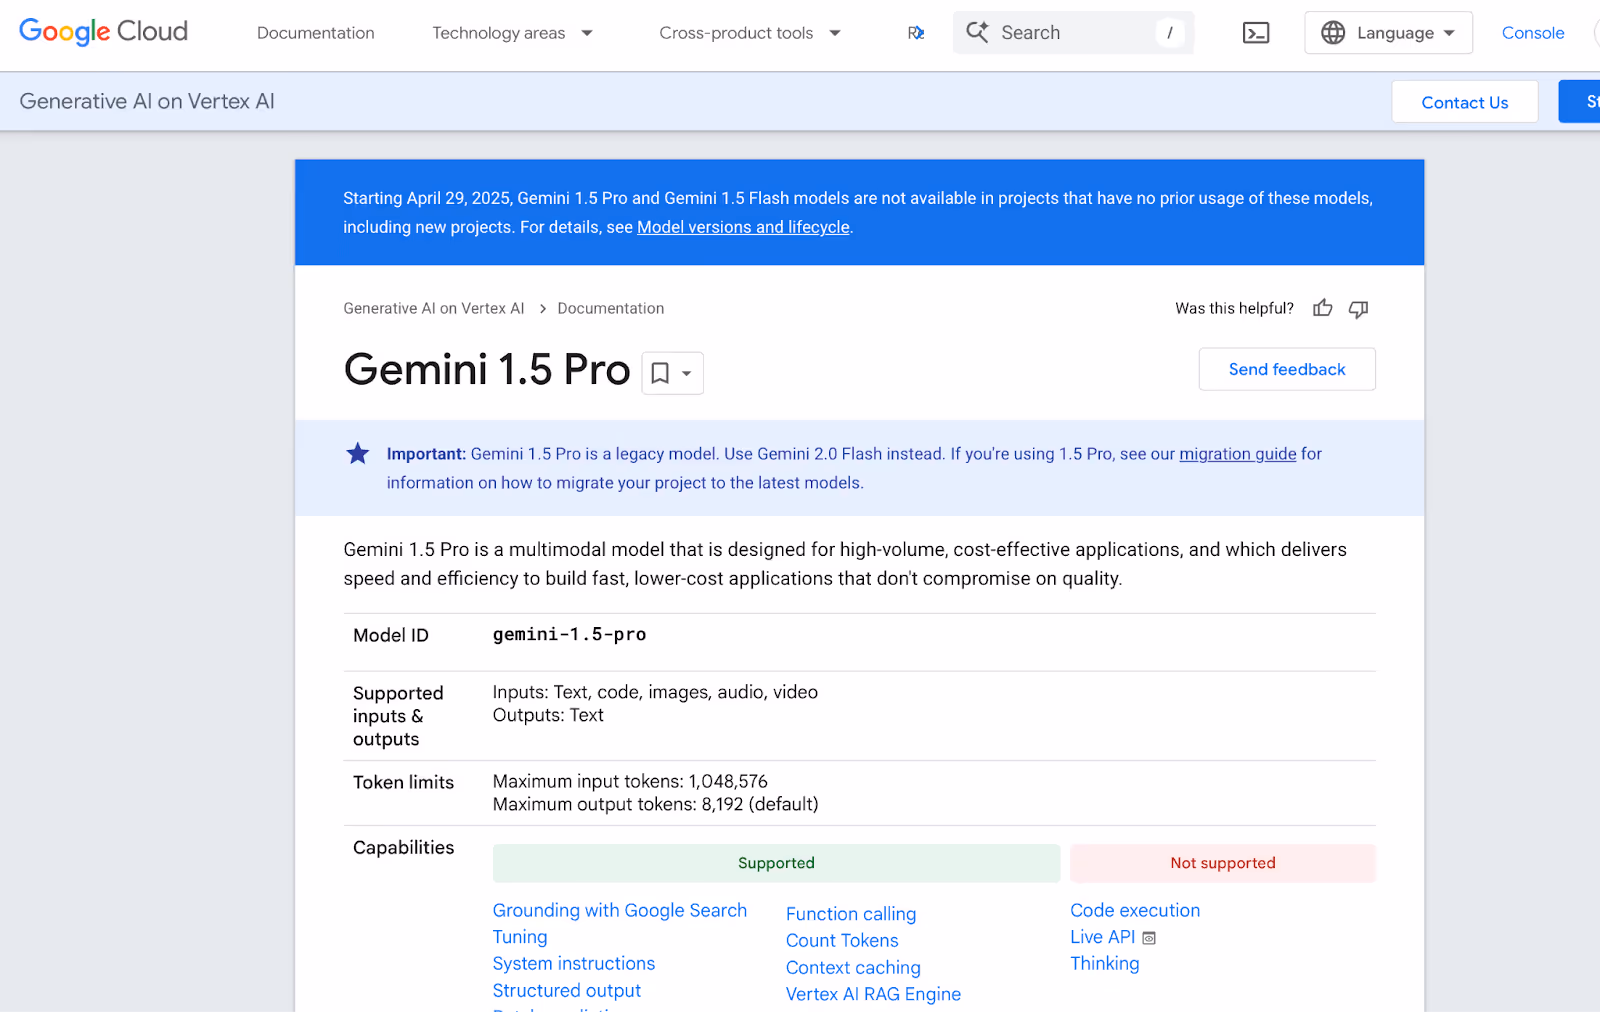Open the search magnifier icon
The width and height of the screenshot is (1600, 1012).
tap(977, 32)
